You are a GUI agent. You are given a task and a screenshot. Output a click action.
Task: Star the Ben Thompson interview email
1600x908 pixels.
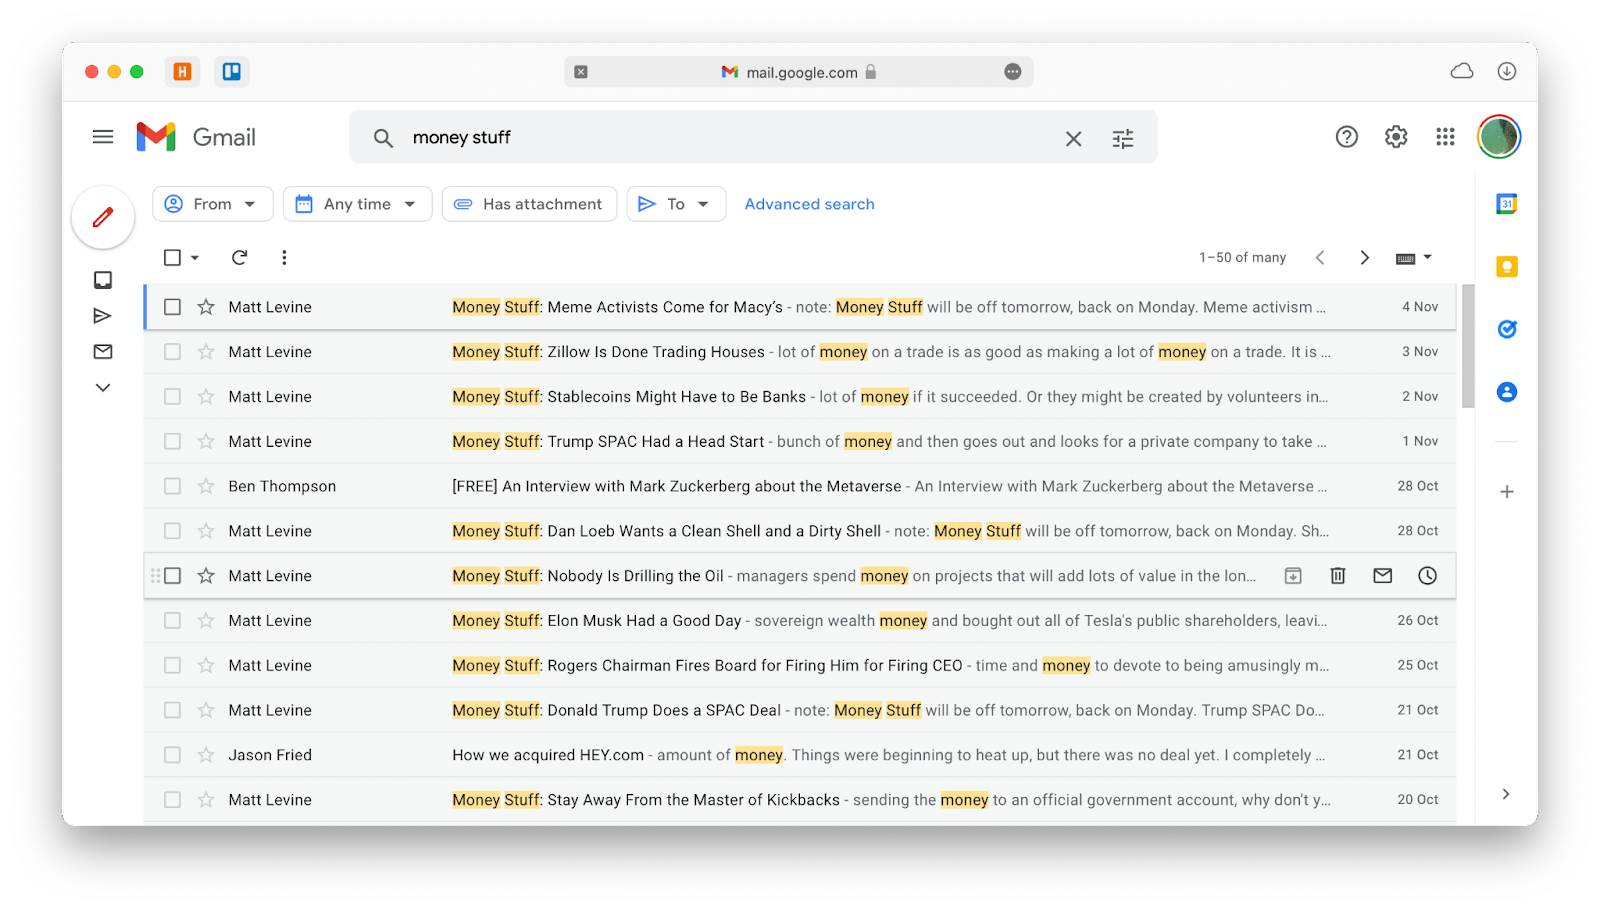[206, 486]
